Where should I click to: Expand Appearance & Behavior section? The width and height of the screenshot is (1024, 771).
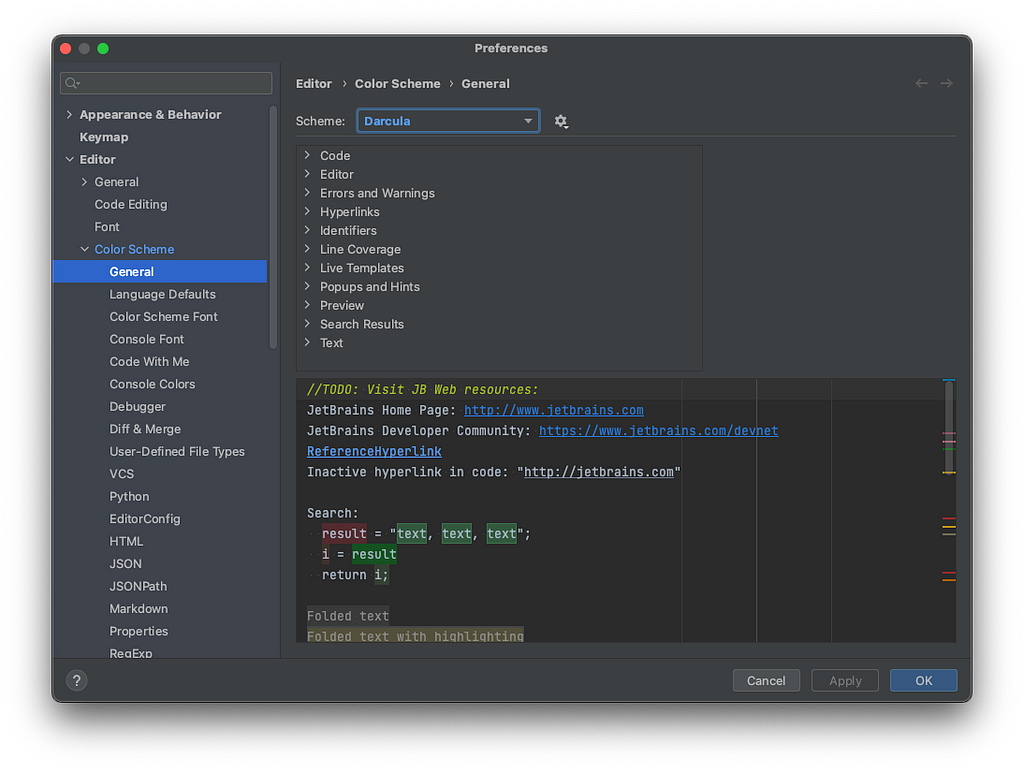pos(69,114)
